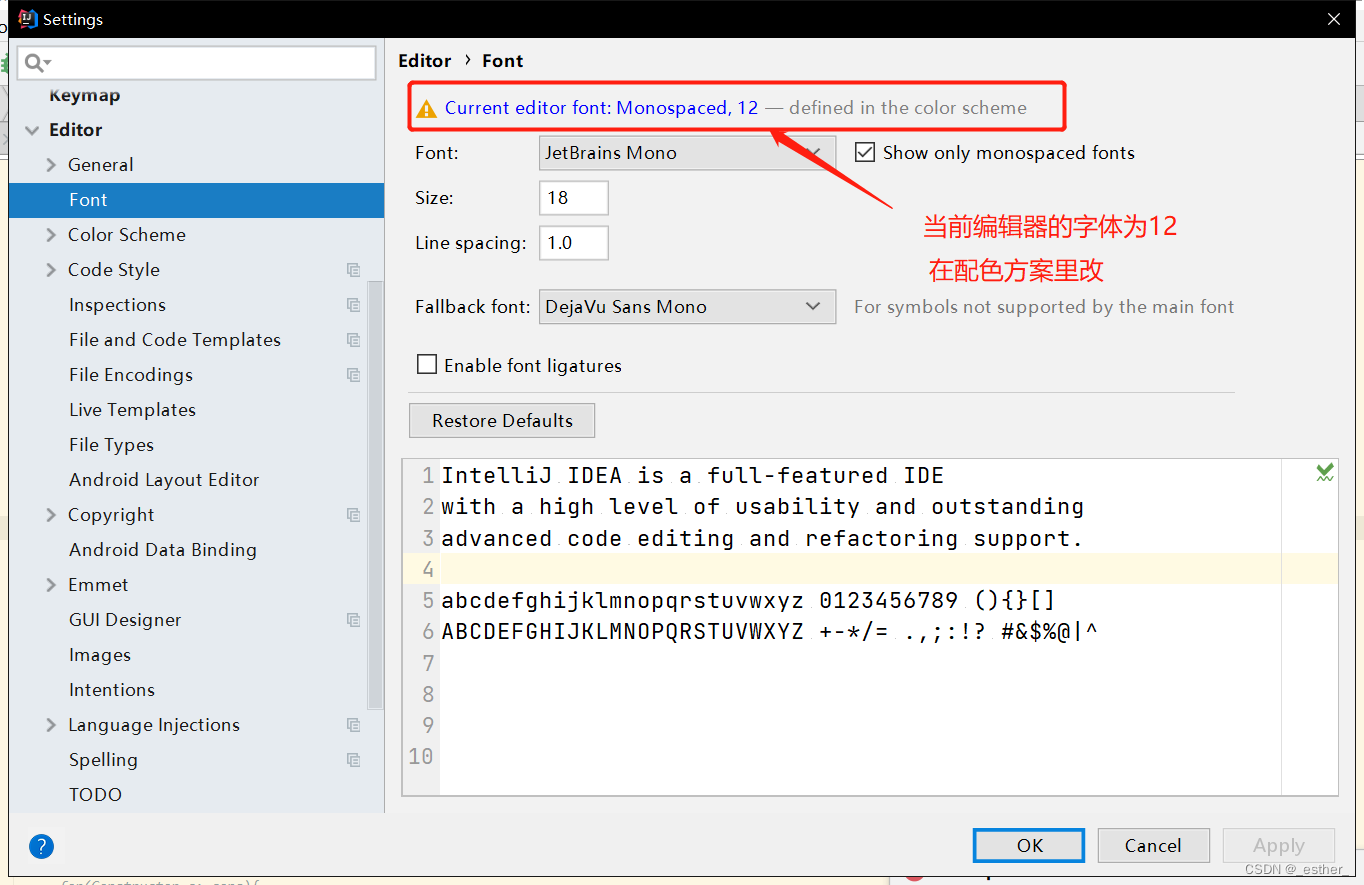The height and width of the screenshot is (885, 1364).
Task: Follow the Current editor font link
Action: 601,108
